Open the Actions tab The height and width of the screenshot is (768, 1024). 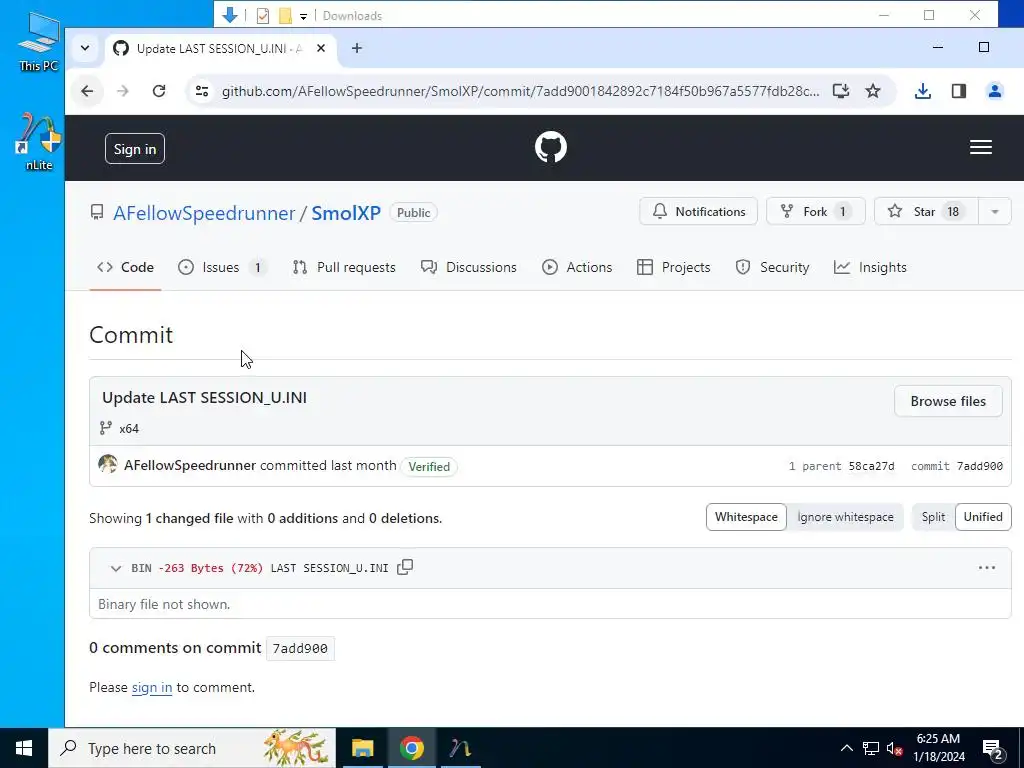point(577,267)
